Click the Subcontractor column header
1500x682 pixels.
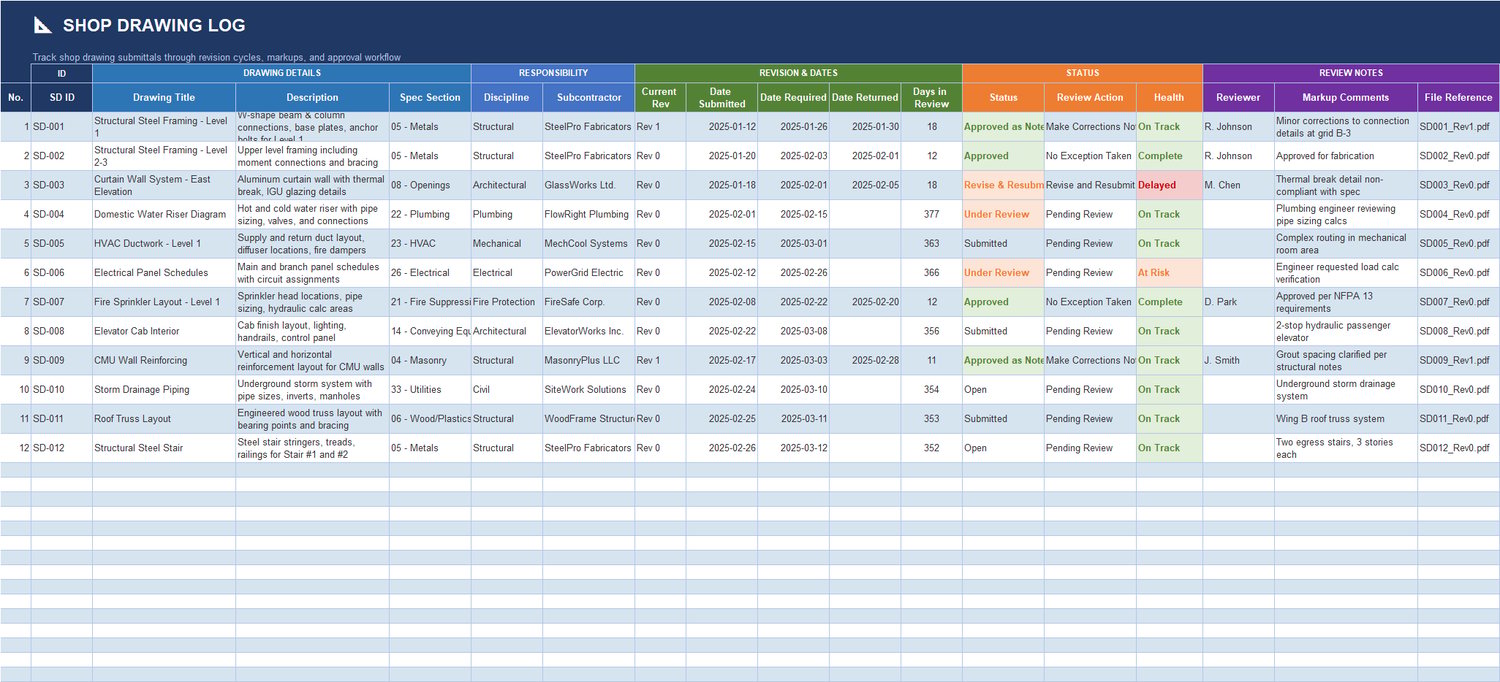point(589,97)
